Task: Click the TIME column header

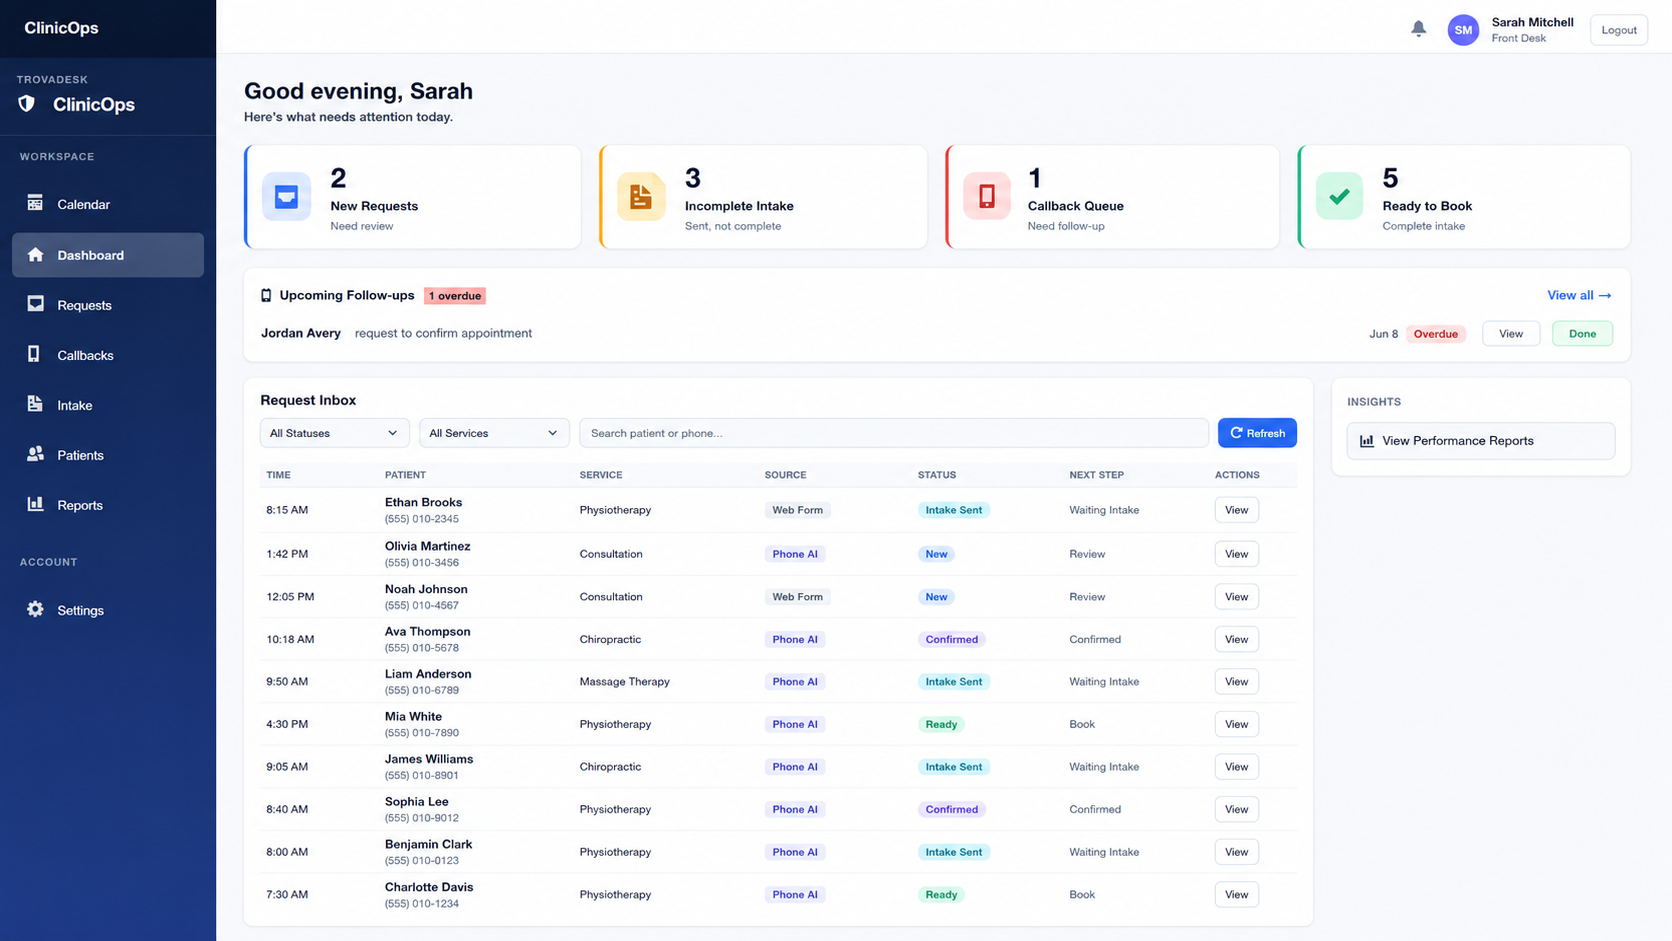Action: point(279,475)
